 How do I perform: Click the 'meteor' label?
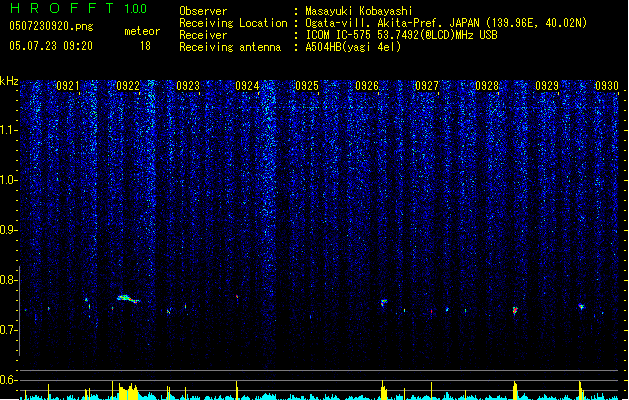tap(142, 31)
